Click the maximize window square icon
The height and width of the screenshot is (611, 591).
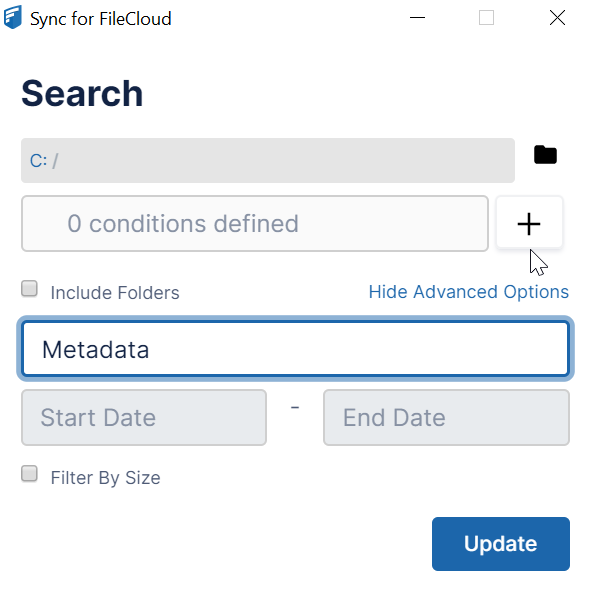[486, 18]
